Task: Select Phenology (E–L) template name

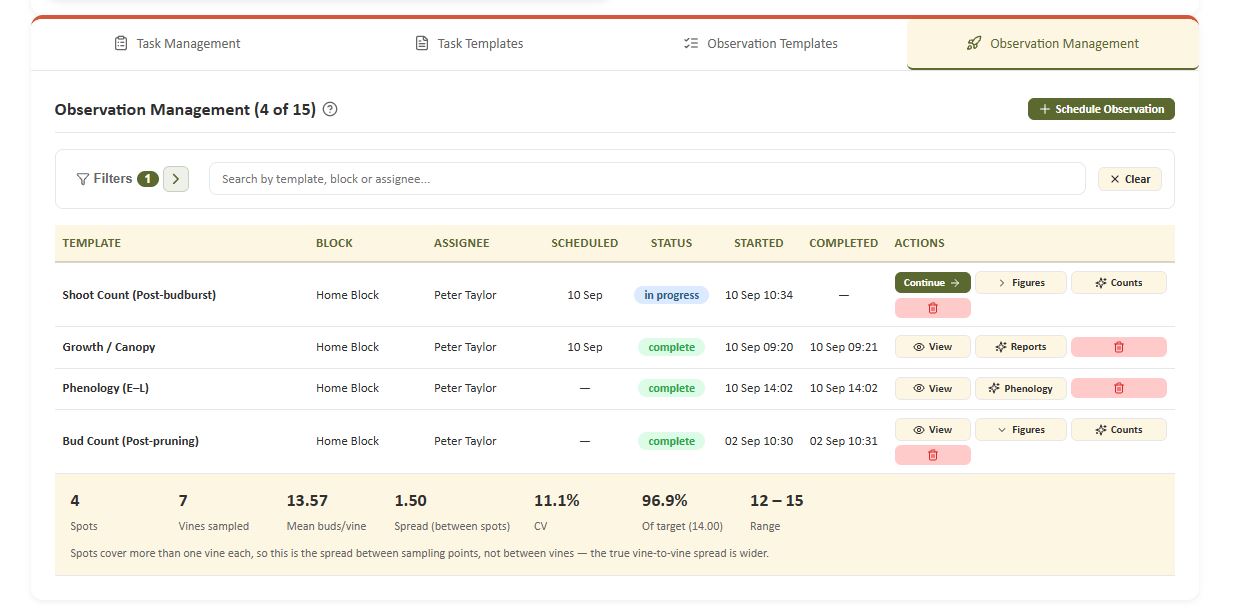Action: pos(105,388)
